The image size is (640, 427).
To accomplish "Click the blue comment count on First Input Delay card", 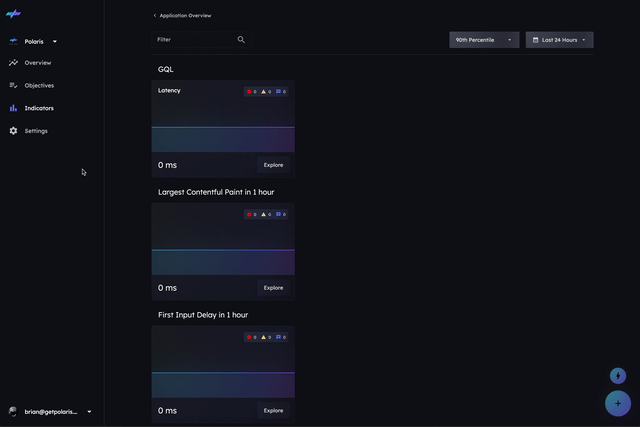I will [281, 337].
